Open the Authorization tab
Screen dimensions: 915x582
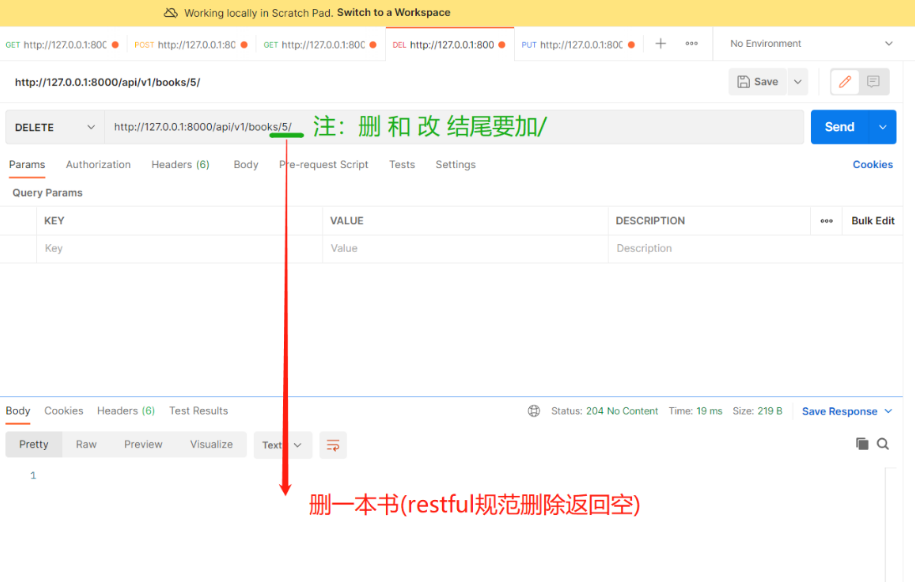(98, 165)
